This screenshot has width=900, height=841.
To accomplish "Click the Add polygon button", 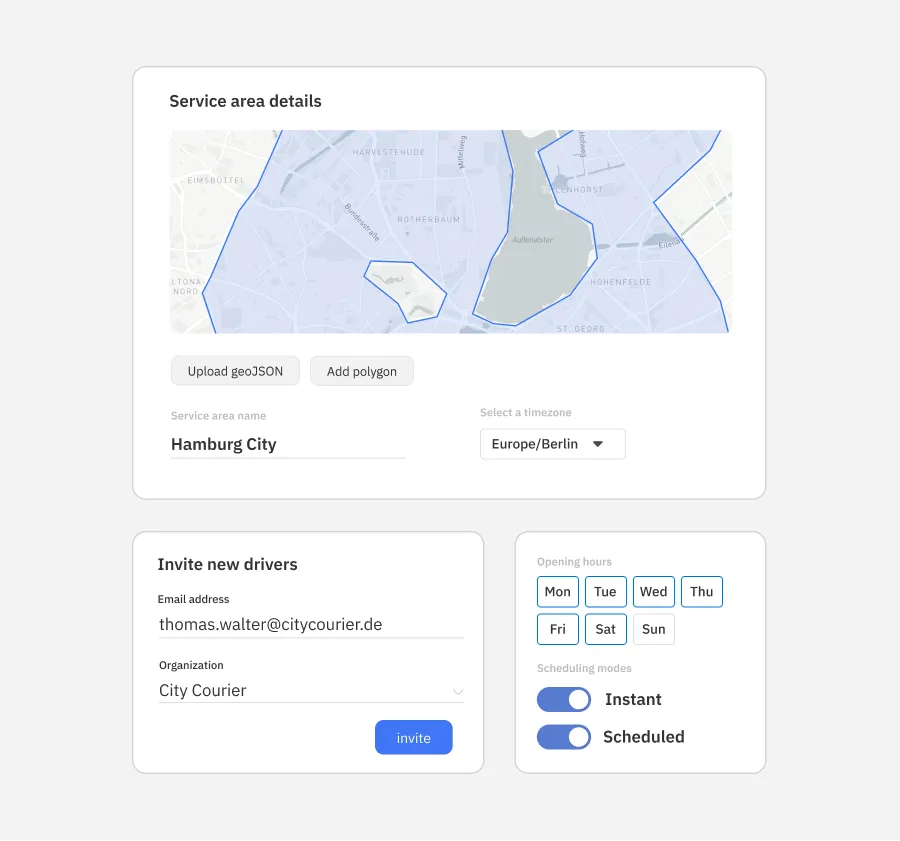I will click(361, 370).
